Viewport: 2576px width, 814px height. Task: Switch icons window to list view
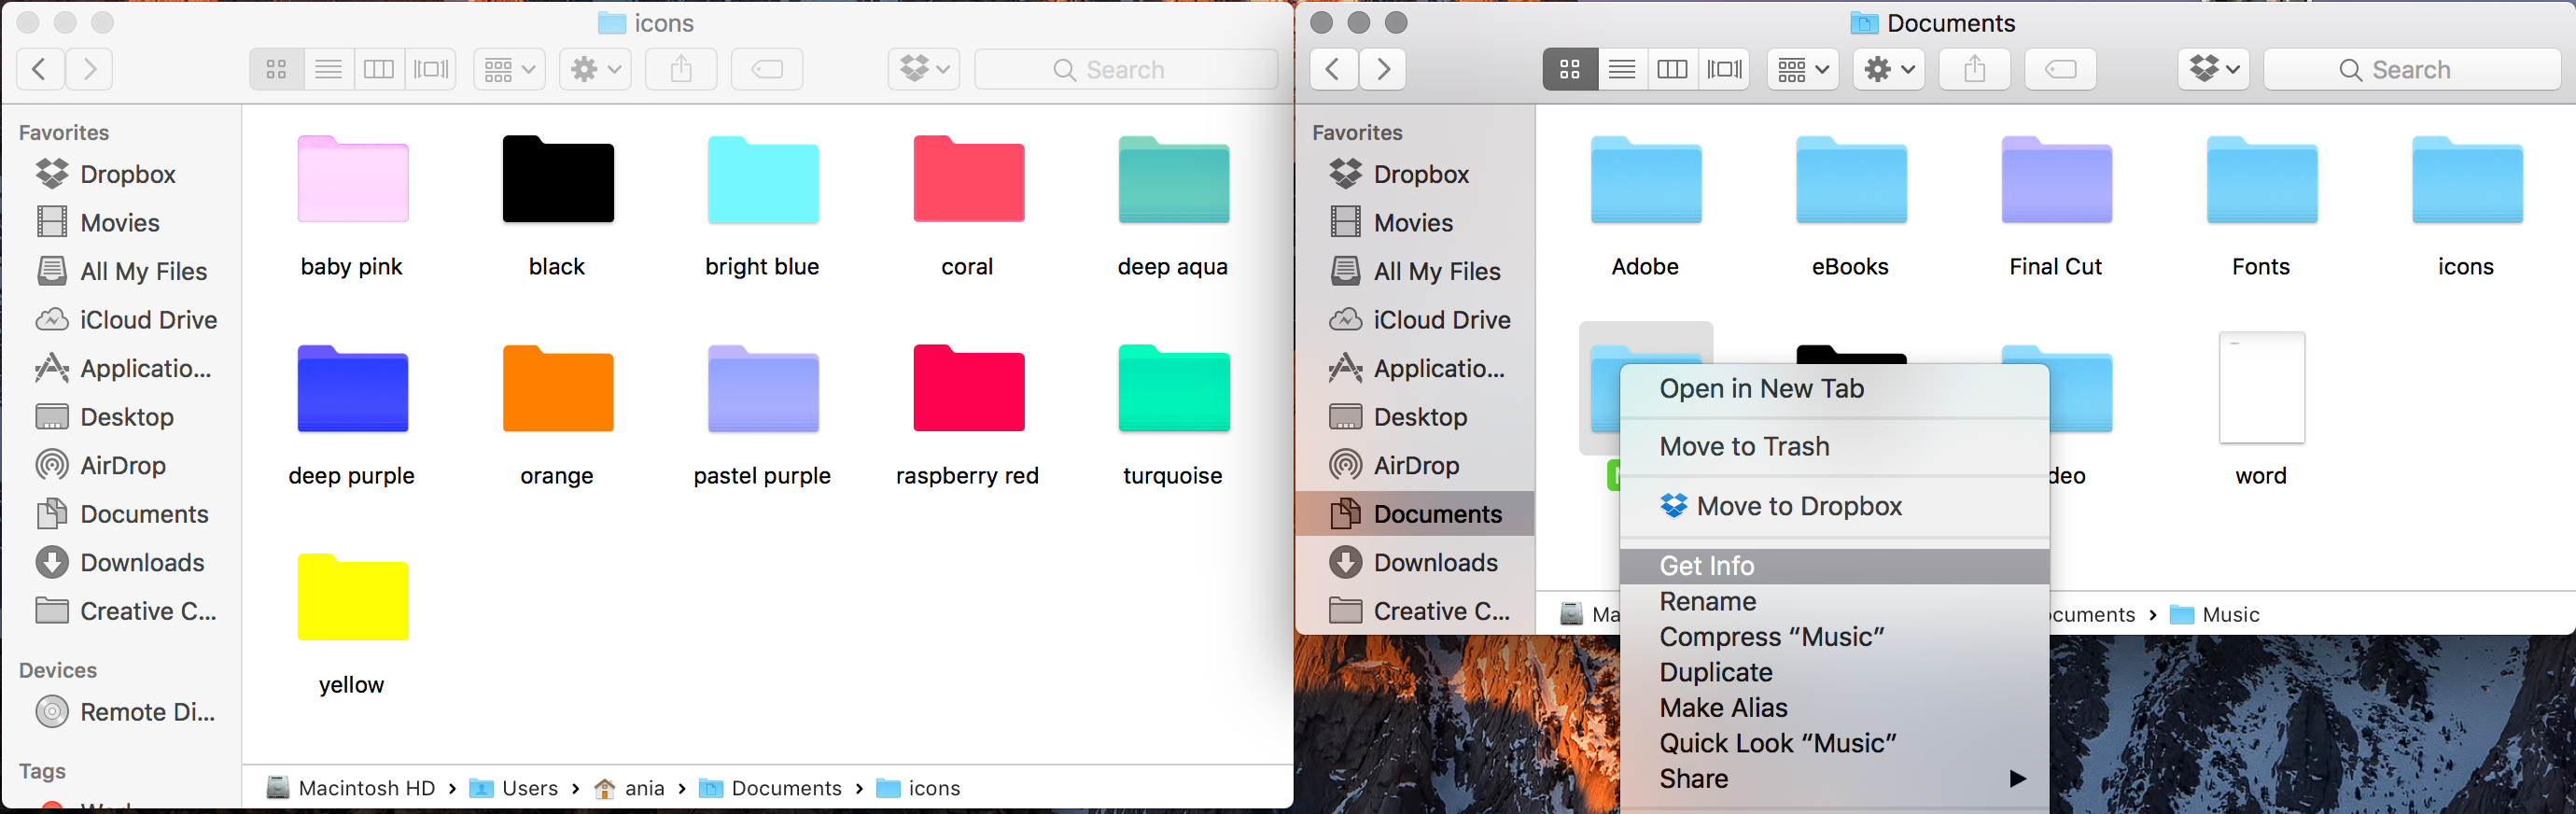(x=329, y=69)
